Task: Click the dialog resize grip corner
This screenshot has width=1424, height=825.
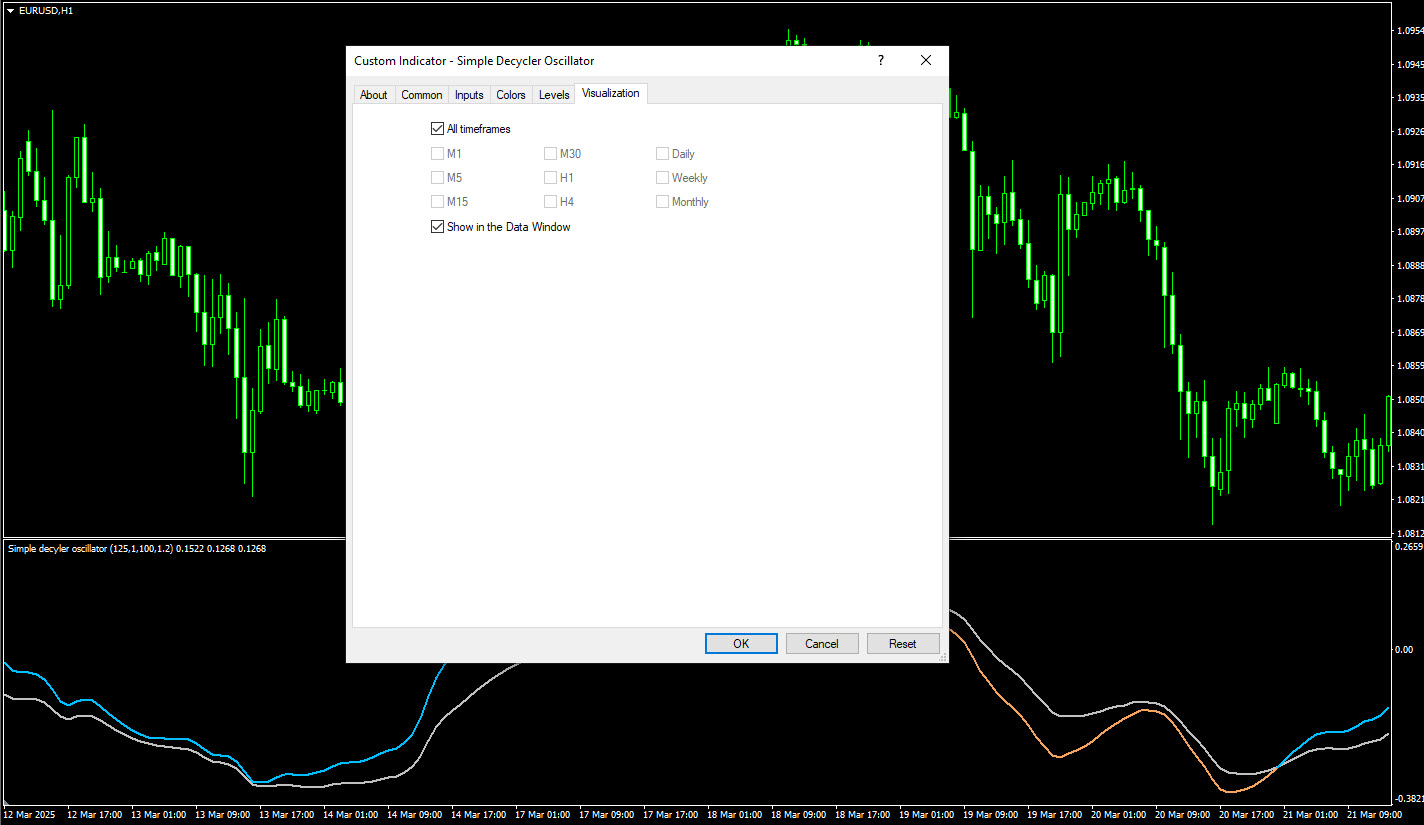Action: pyautogui.click(x=942, y=657)
